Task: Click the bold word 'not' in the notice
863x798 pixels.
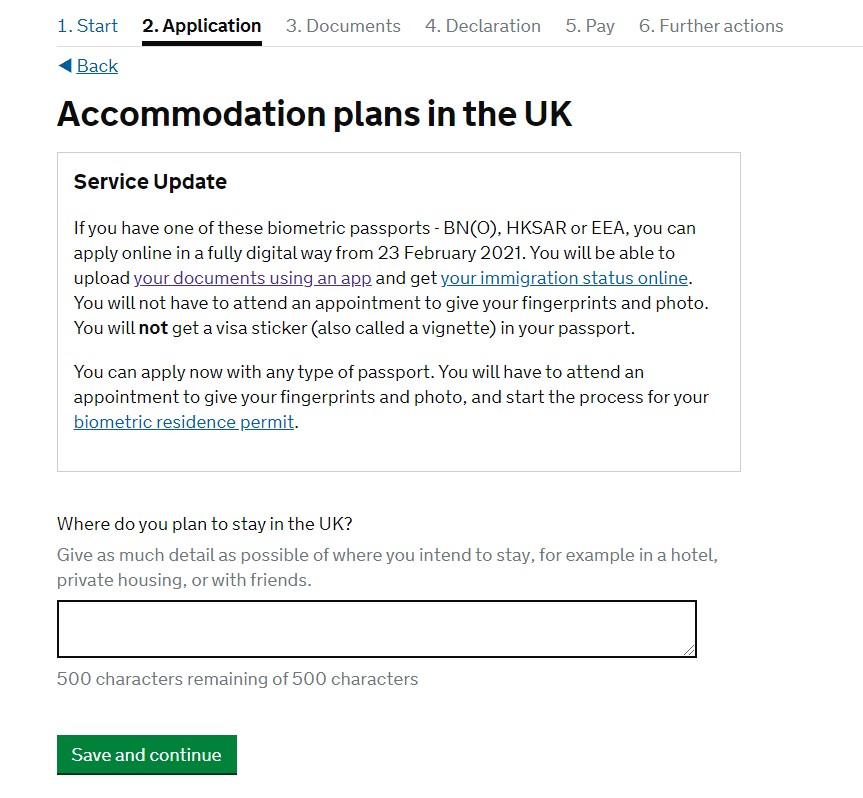Action: click(152, 328)
